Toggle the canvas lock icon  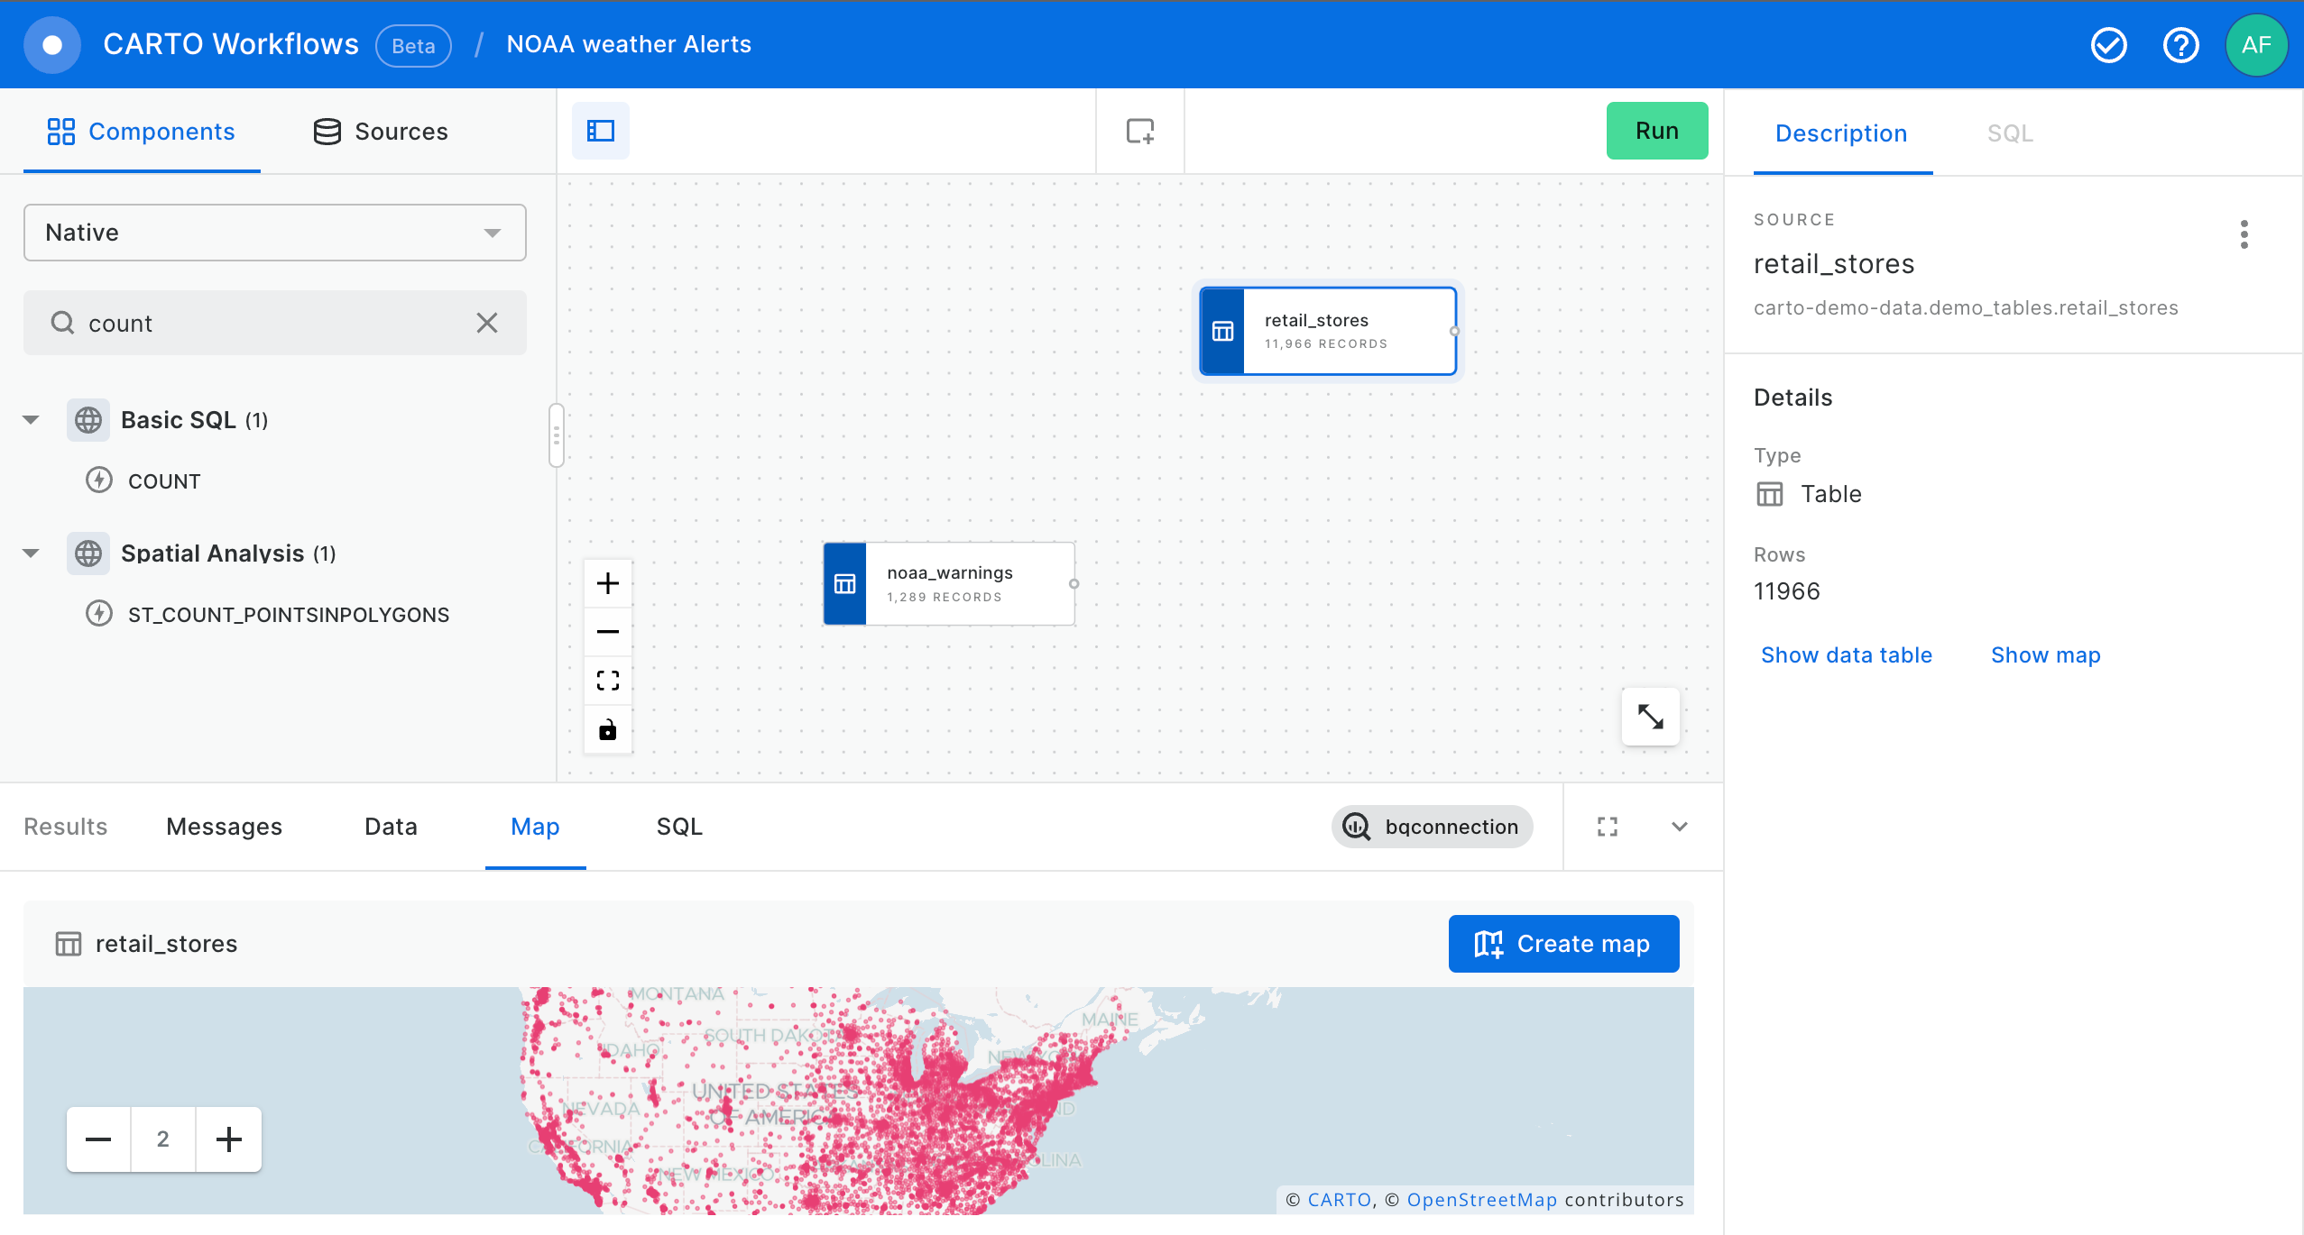[x=608, y=730]
